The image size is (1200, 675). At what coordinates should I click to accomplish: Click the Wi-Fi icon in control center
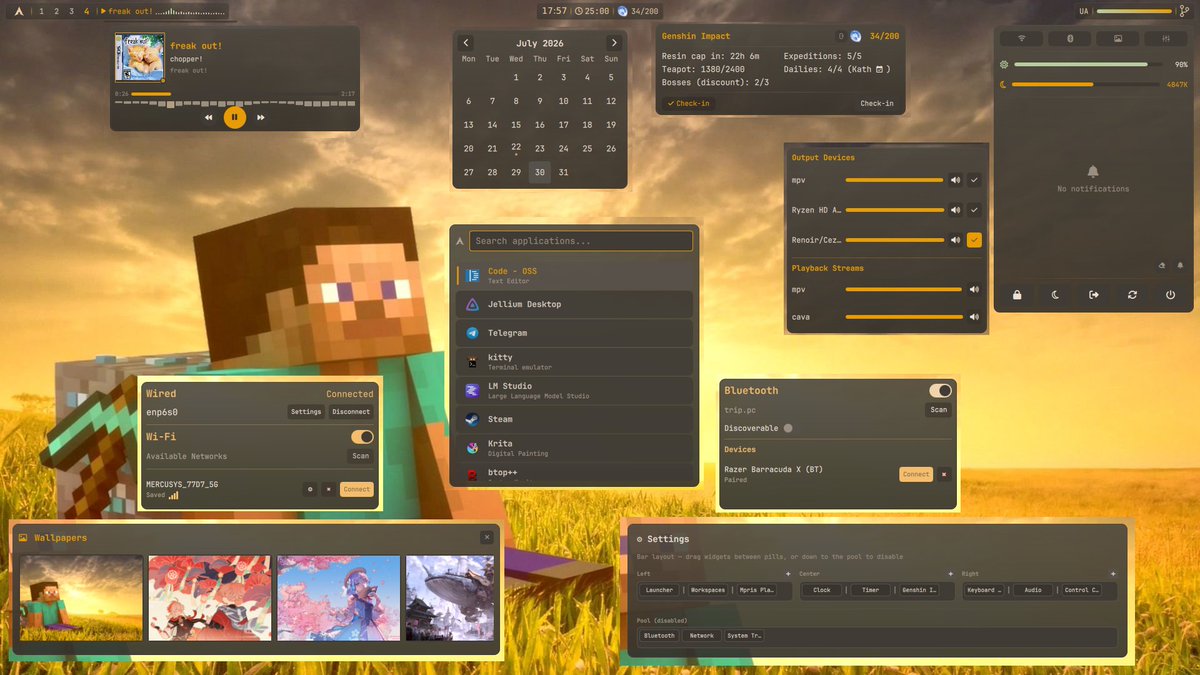pos(1021,38)
